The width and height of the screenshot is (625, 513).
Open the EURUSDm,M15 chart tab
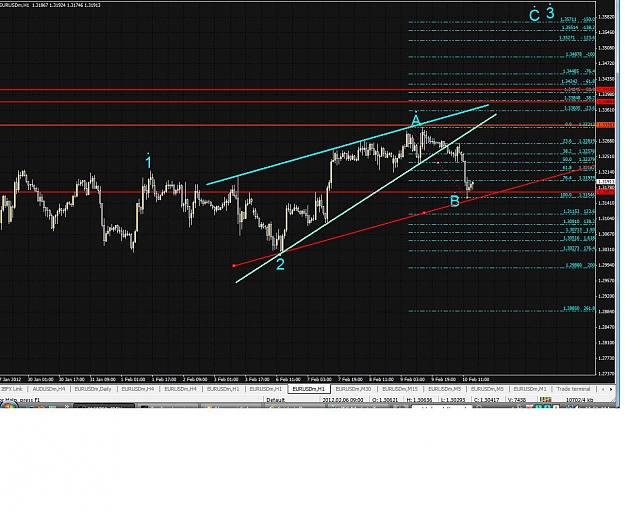coord(400,389)
